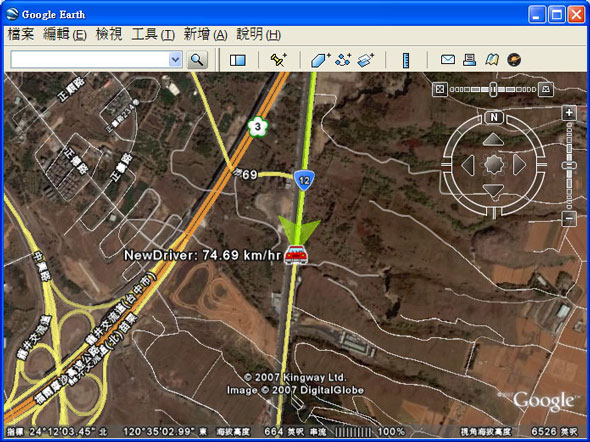
Task: Open the 說明 (H) menu
Action: [259, 35]
